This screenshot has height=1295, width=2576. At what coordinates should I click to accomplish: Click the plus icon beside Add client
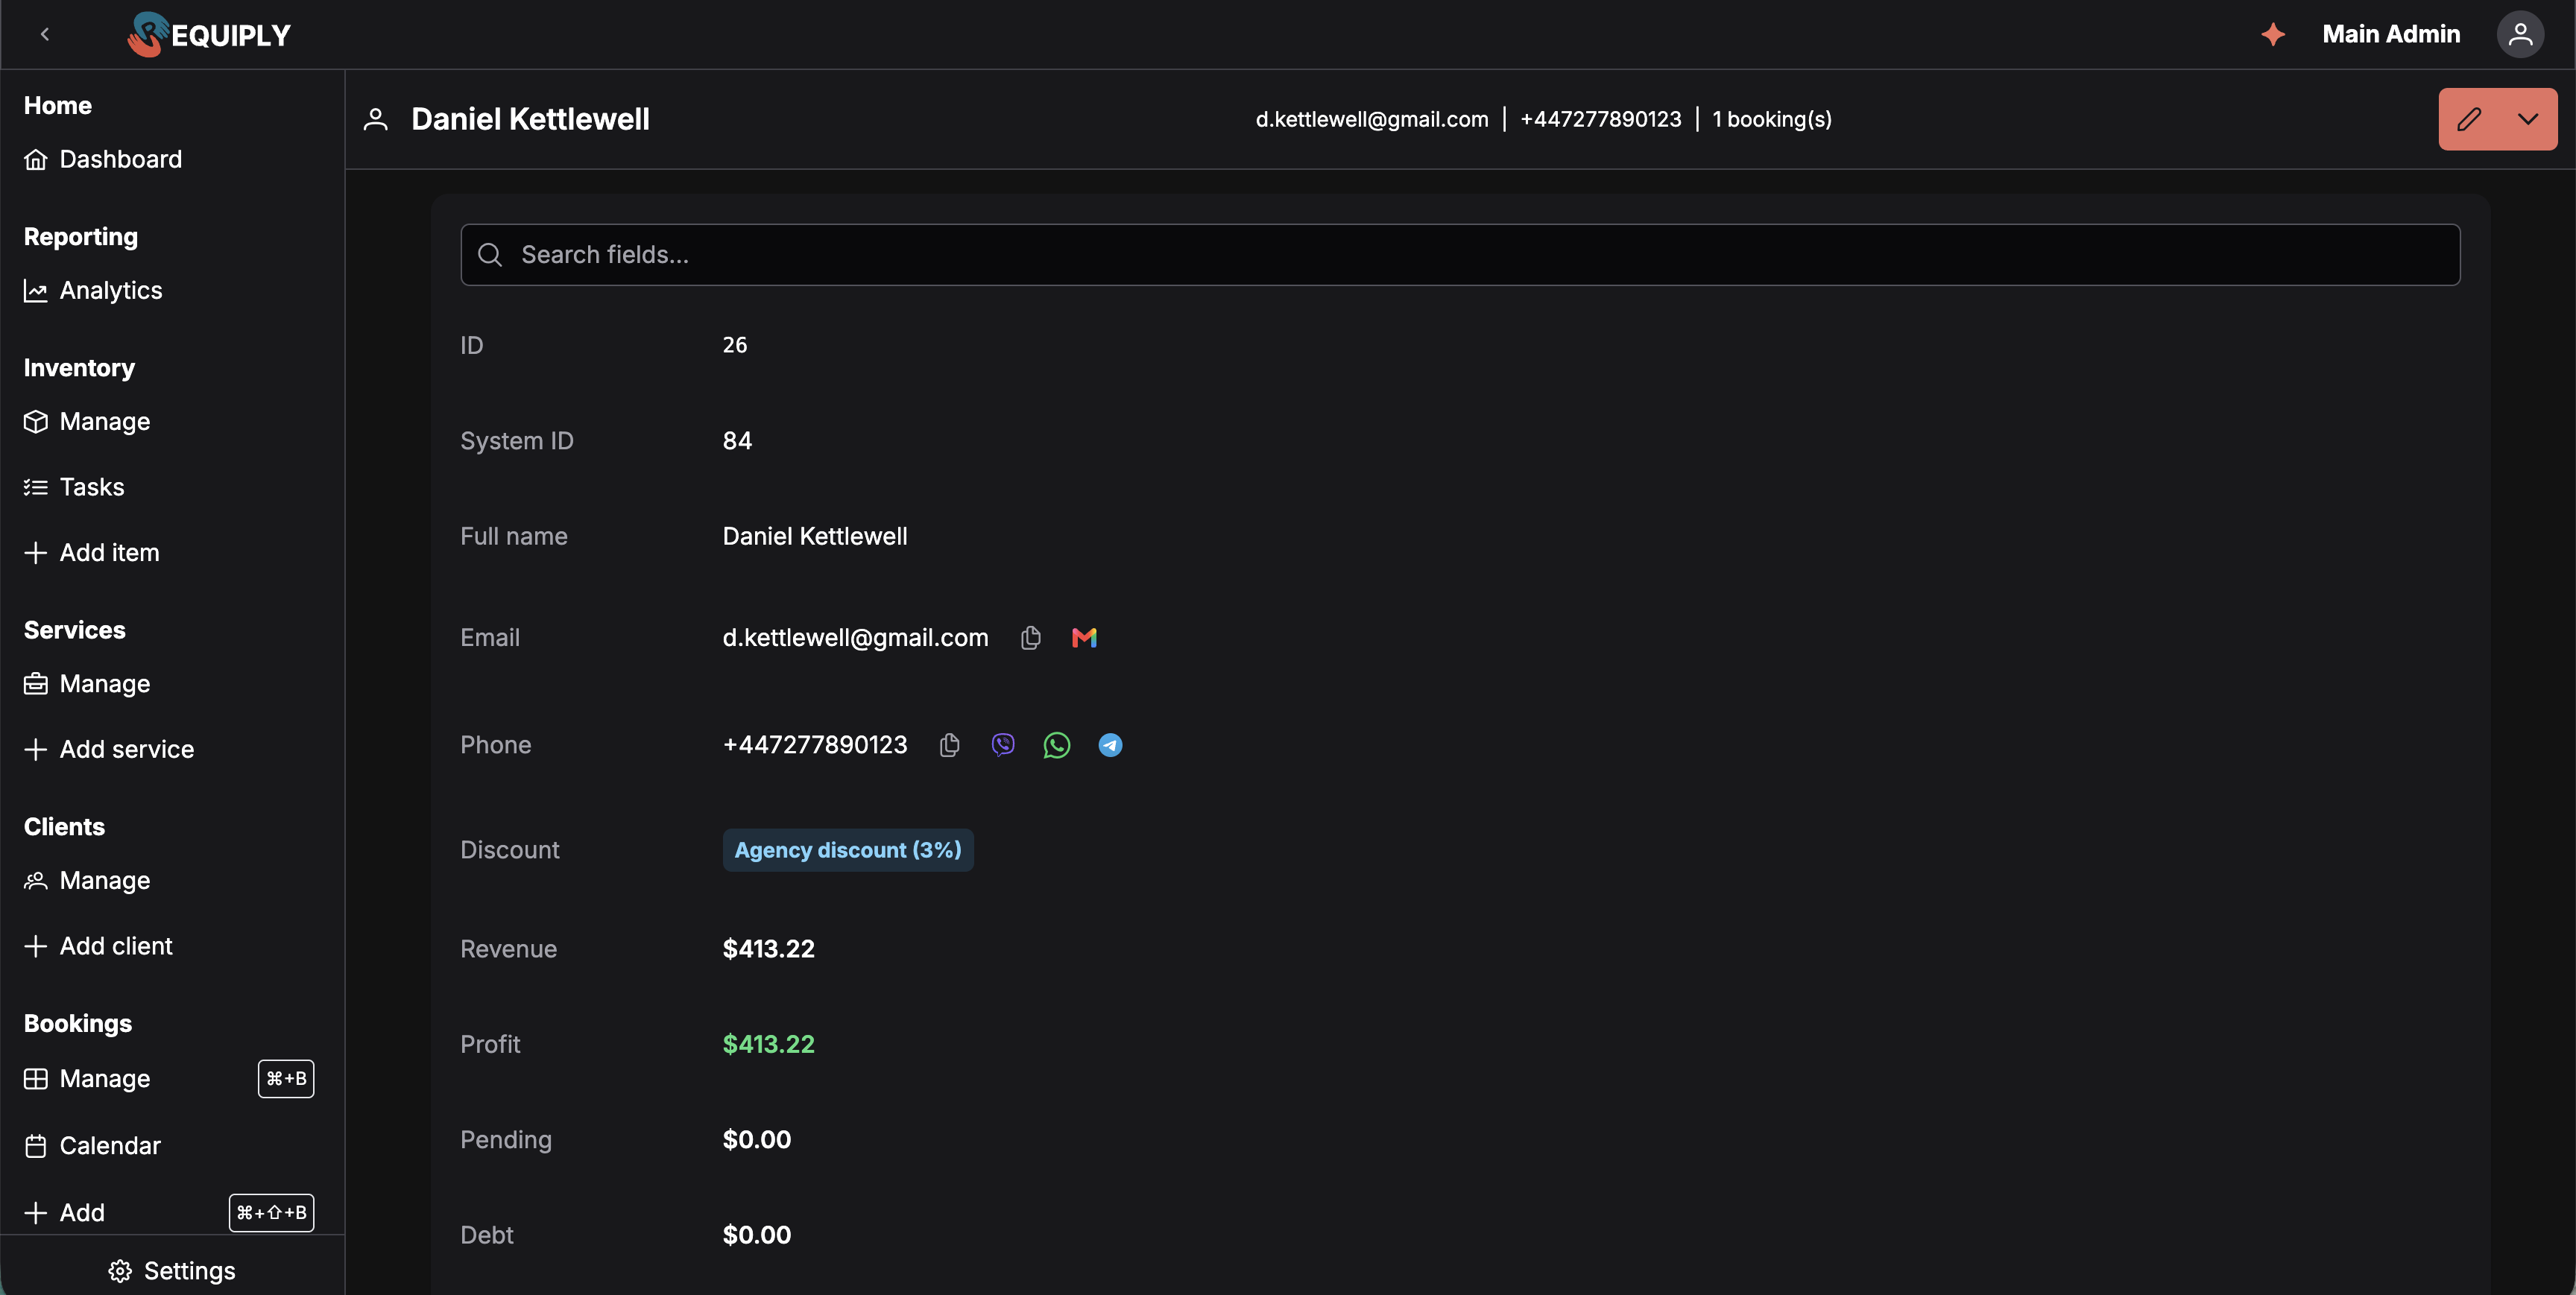(36, 946)
